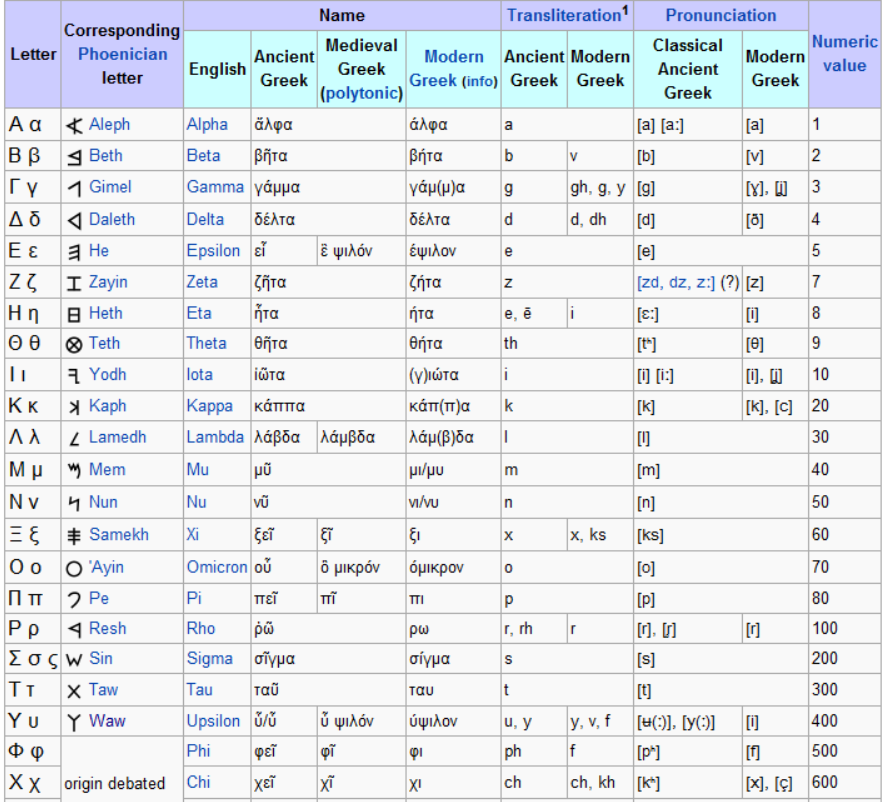Open the [zd, dz, z:] pronunciation link
The height and width of the screenshot is (802, 883).
(676, 282)
